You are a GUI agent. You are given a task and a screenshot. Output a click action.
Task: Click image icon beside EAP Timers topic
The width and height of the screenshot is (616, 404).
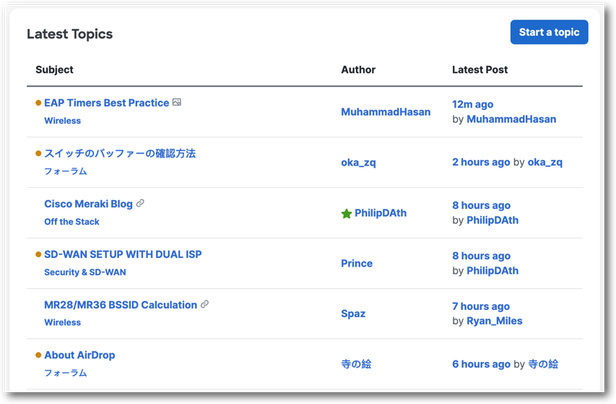pyautogui.click(x=177, y=102)
